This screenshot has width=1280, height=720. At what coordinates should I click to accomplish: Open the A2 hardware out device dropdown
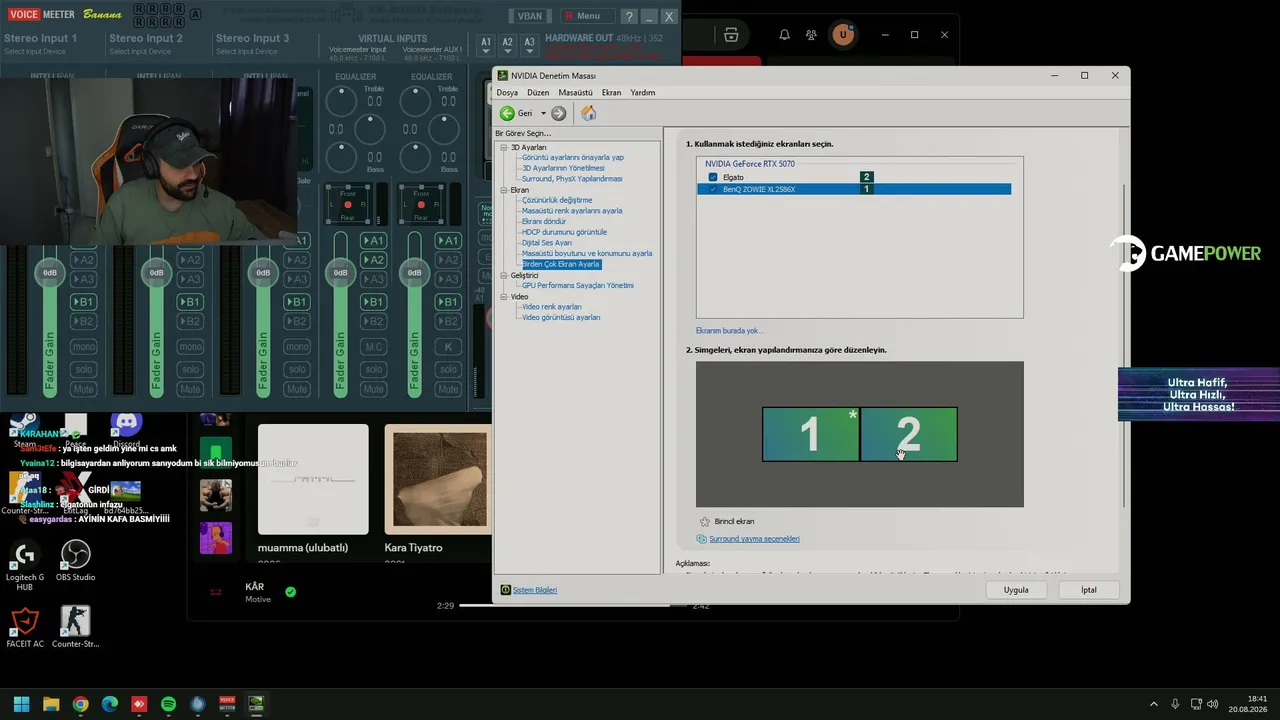(x=507, y=43)
